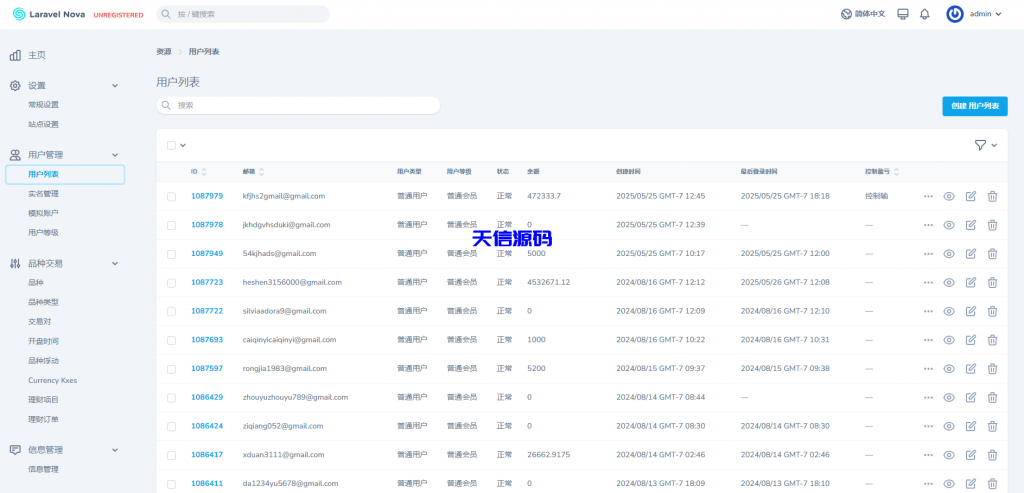
Task: Open Currency Kxes in the sidebar
Action: pyautogui.click(x=52, y=380)
